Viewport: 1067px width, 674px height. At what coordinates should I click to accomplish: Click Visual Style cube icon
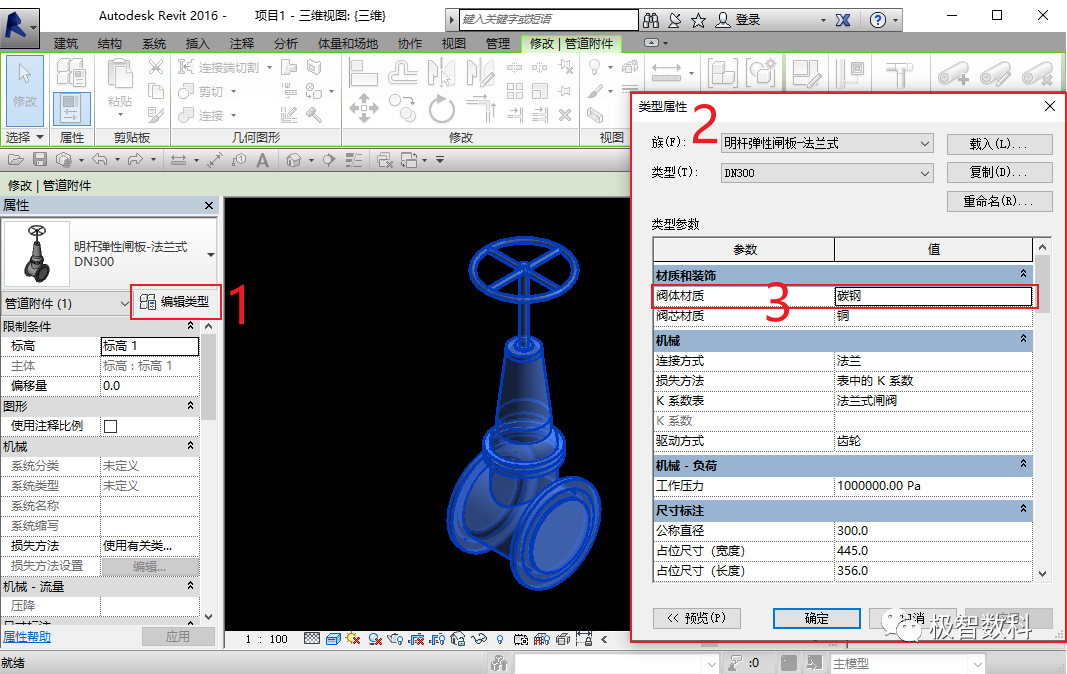click(333, 639)
